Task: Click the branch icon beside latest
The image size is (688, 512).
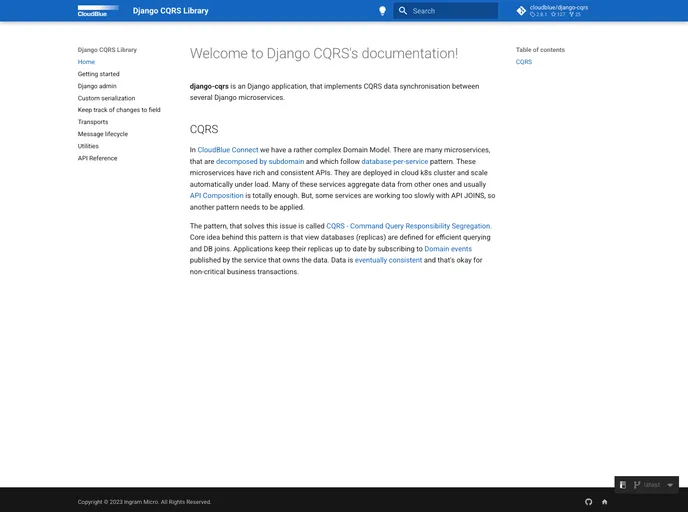Action: pos(637,485)
